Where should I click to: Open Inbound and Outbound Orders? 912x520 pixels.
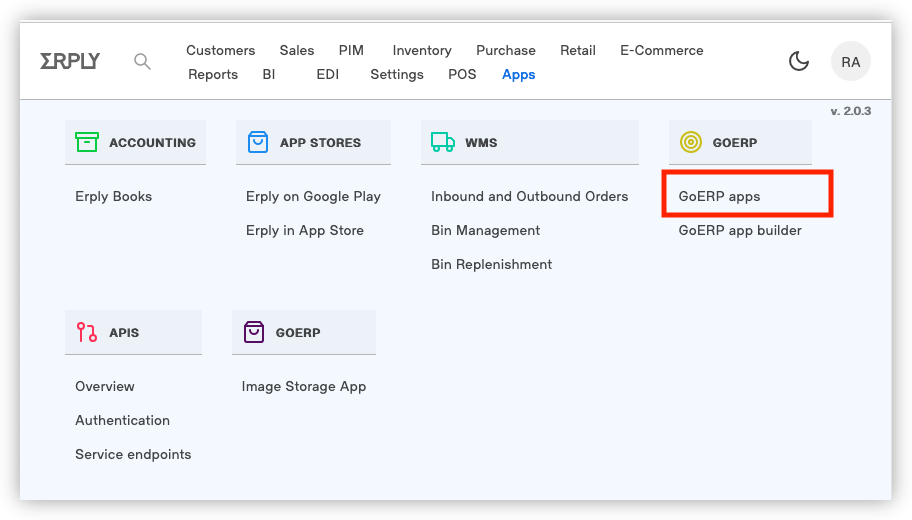click(x=529, y=197)
